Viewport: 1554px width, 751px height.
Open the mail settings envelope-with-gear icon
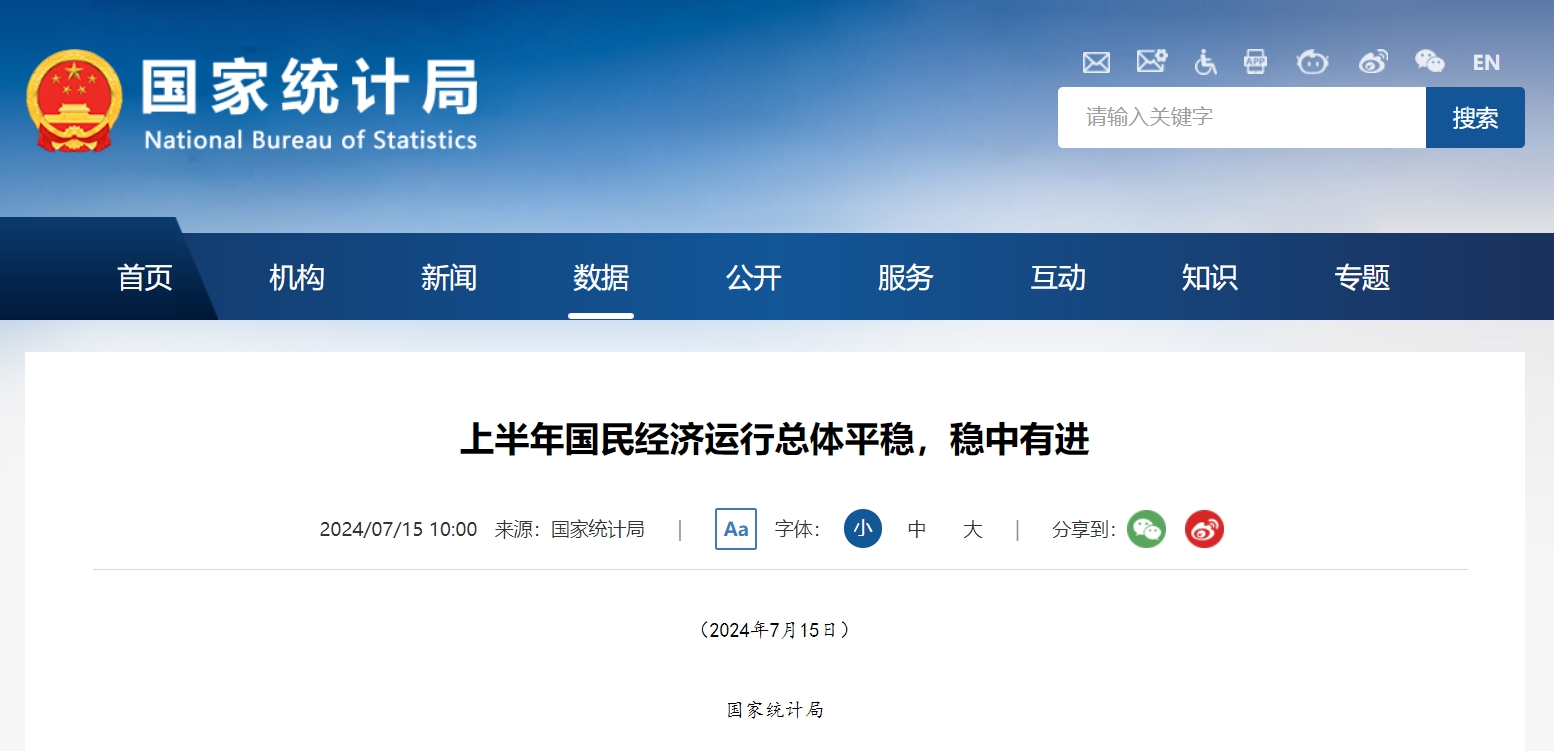point(1151,62)
